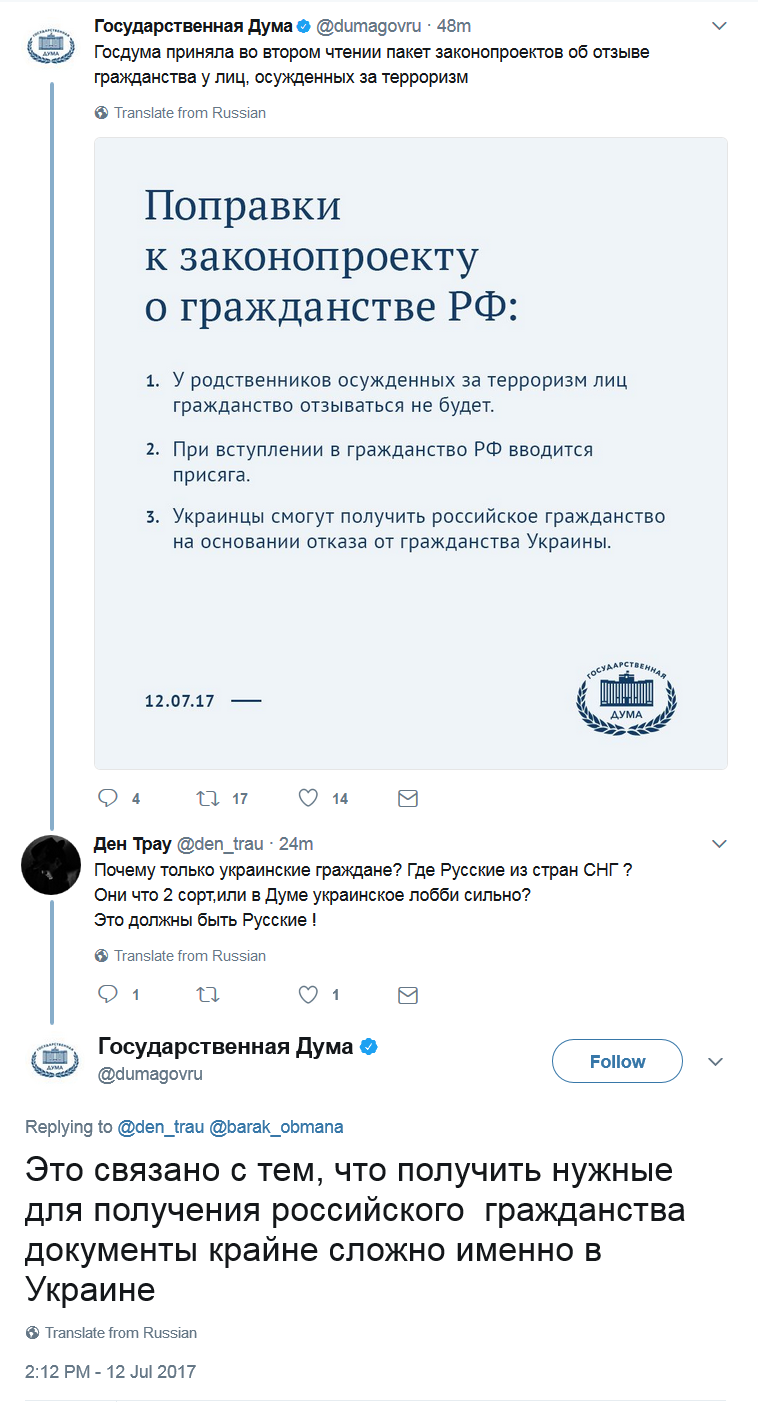Viewport: 758px width, 1402px height.
Task: Share Ден Трау's tweet via message
Action: click(x=408, y=995)
